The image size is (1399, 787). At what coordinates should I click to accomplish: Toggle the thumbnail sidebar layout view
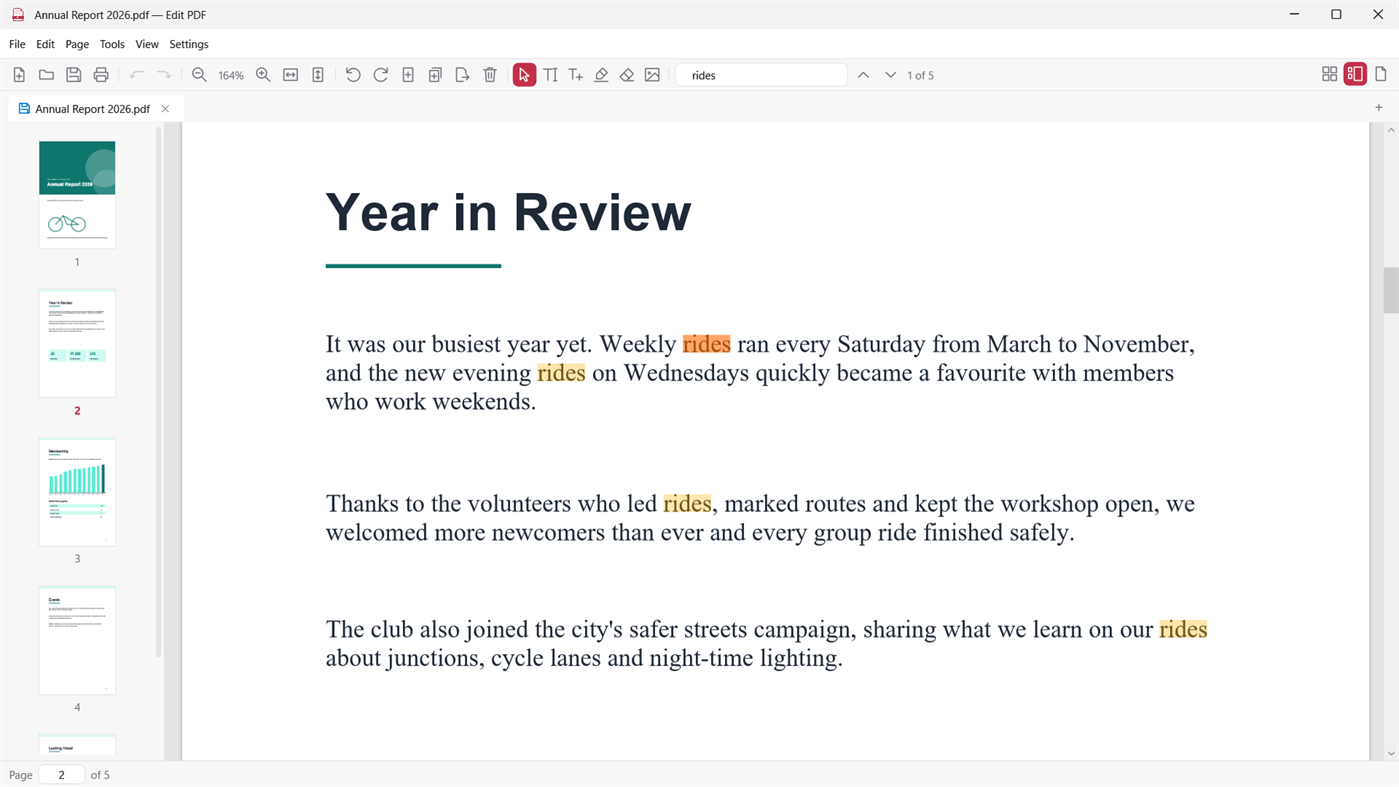(1355, 74)
